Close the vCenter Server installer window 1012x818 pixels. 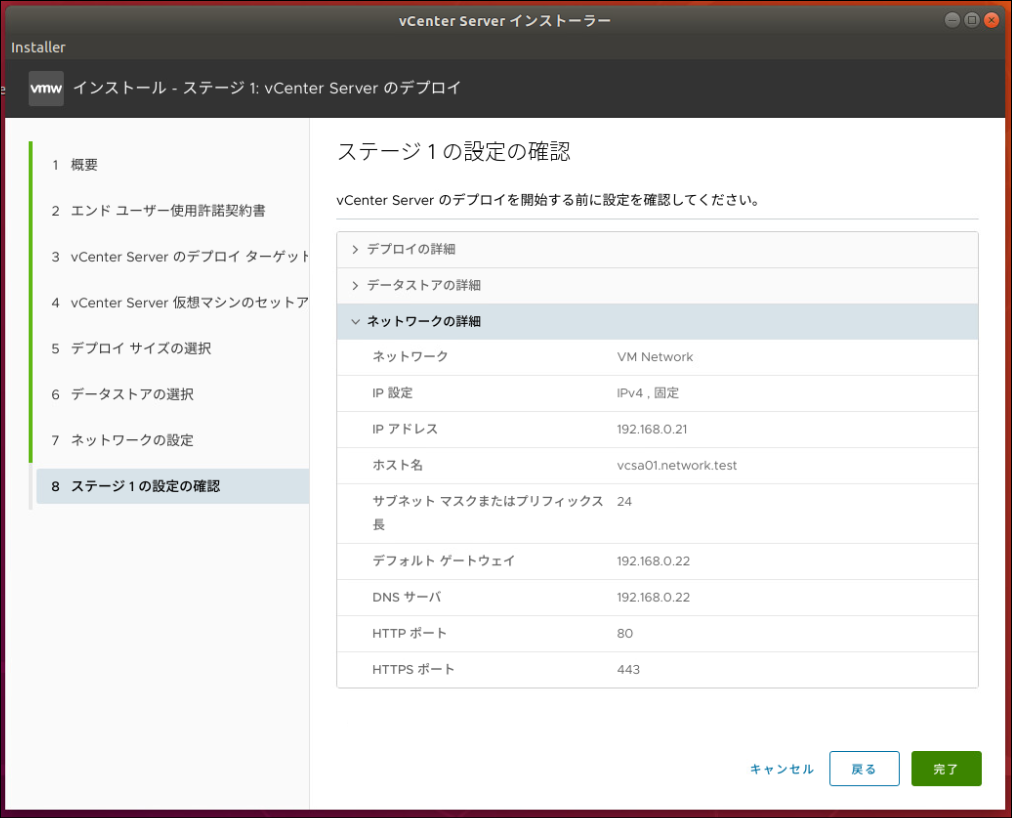992,20
